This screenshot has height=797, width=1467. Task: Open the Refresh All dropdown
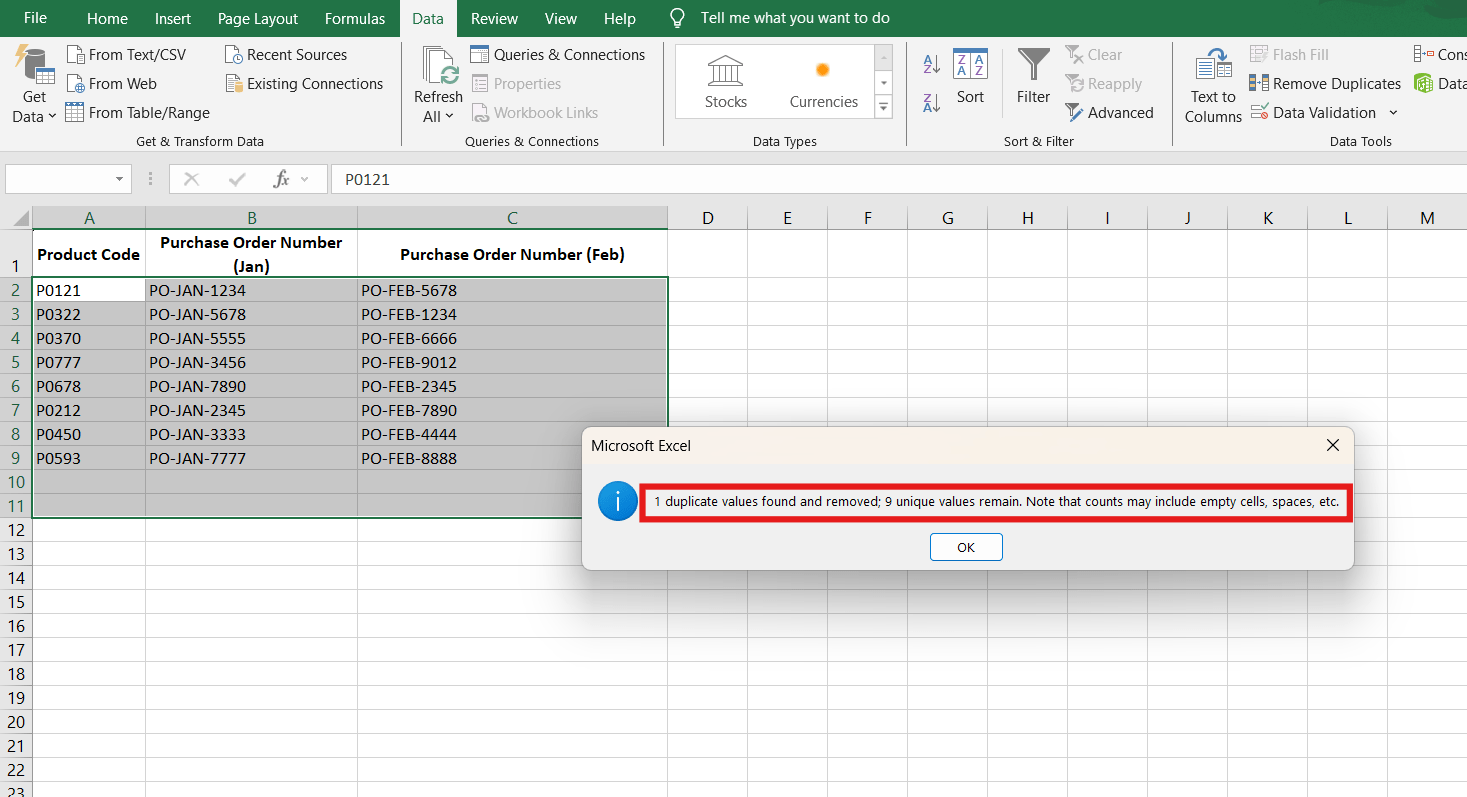pyautogui.click(x=438, y=116)
